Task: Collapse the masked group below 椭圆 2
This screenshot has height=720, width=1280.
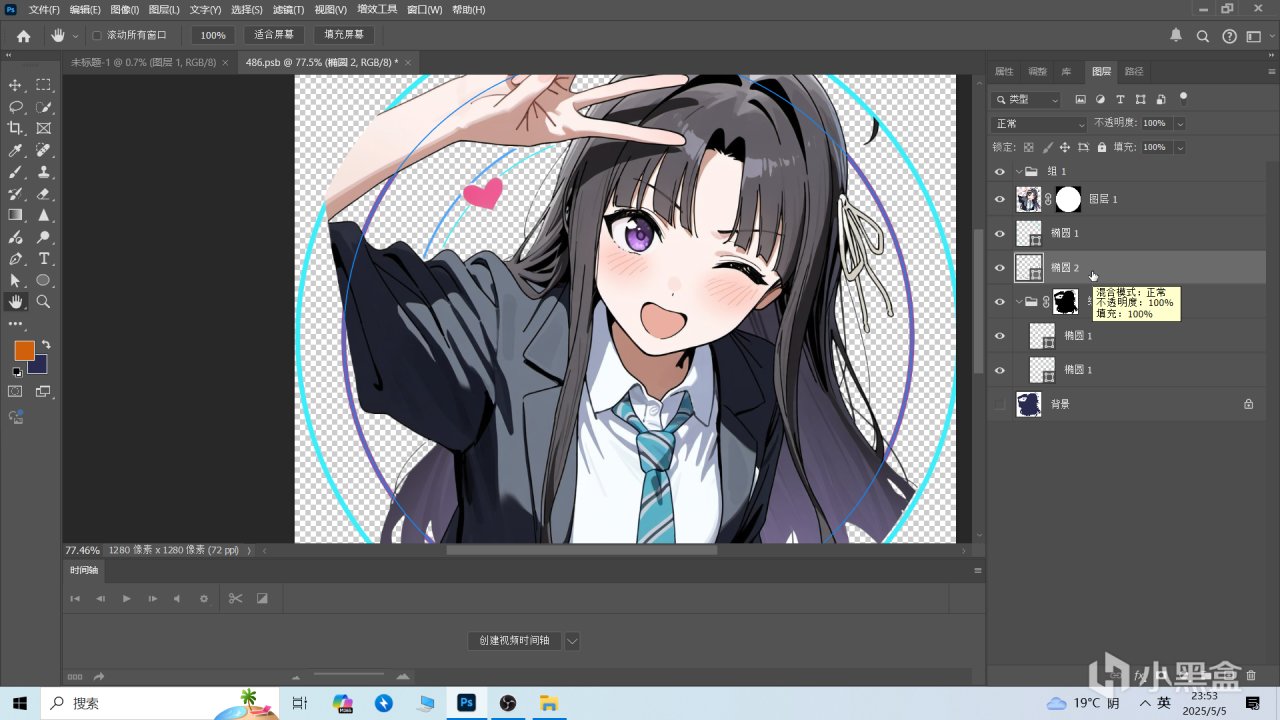Action: 1018,301
